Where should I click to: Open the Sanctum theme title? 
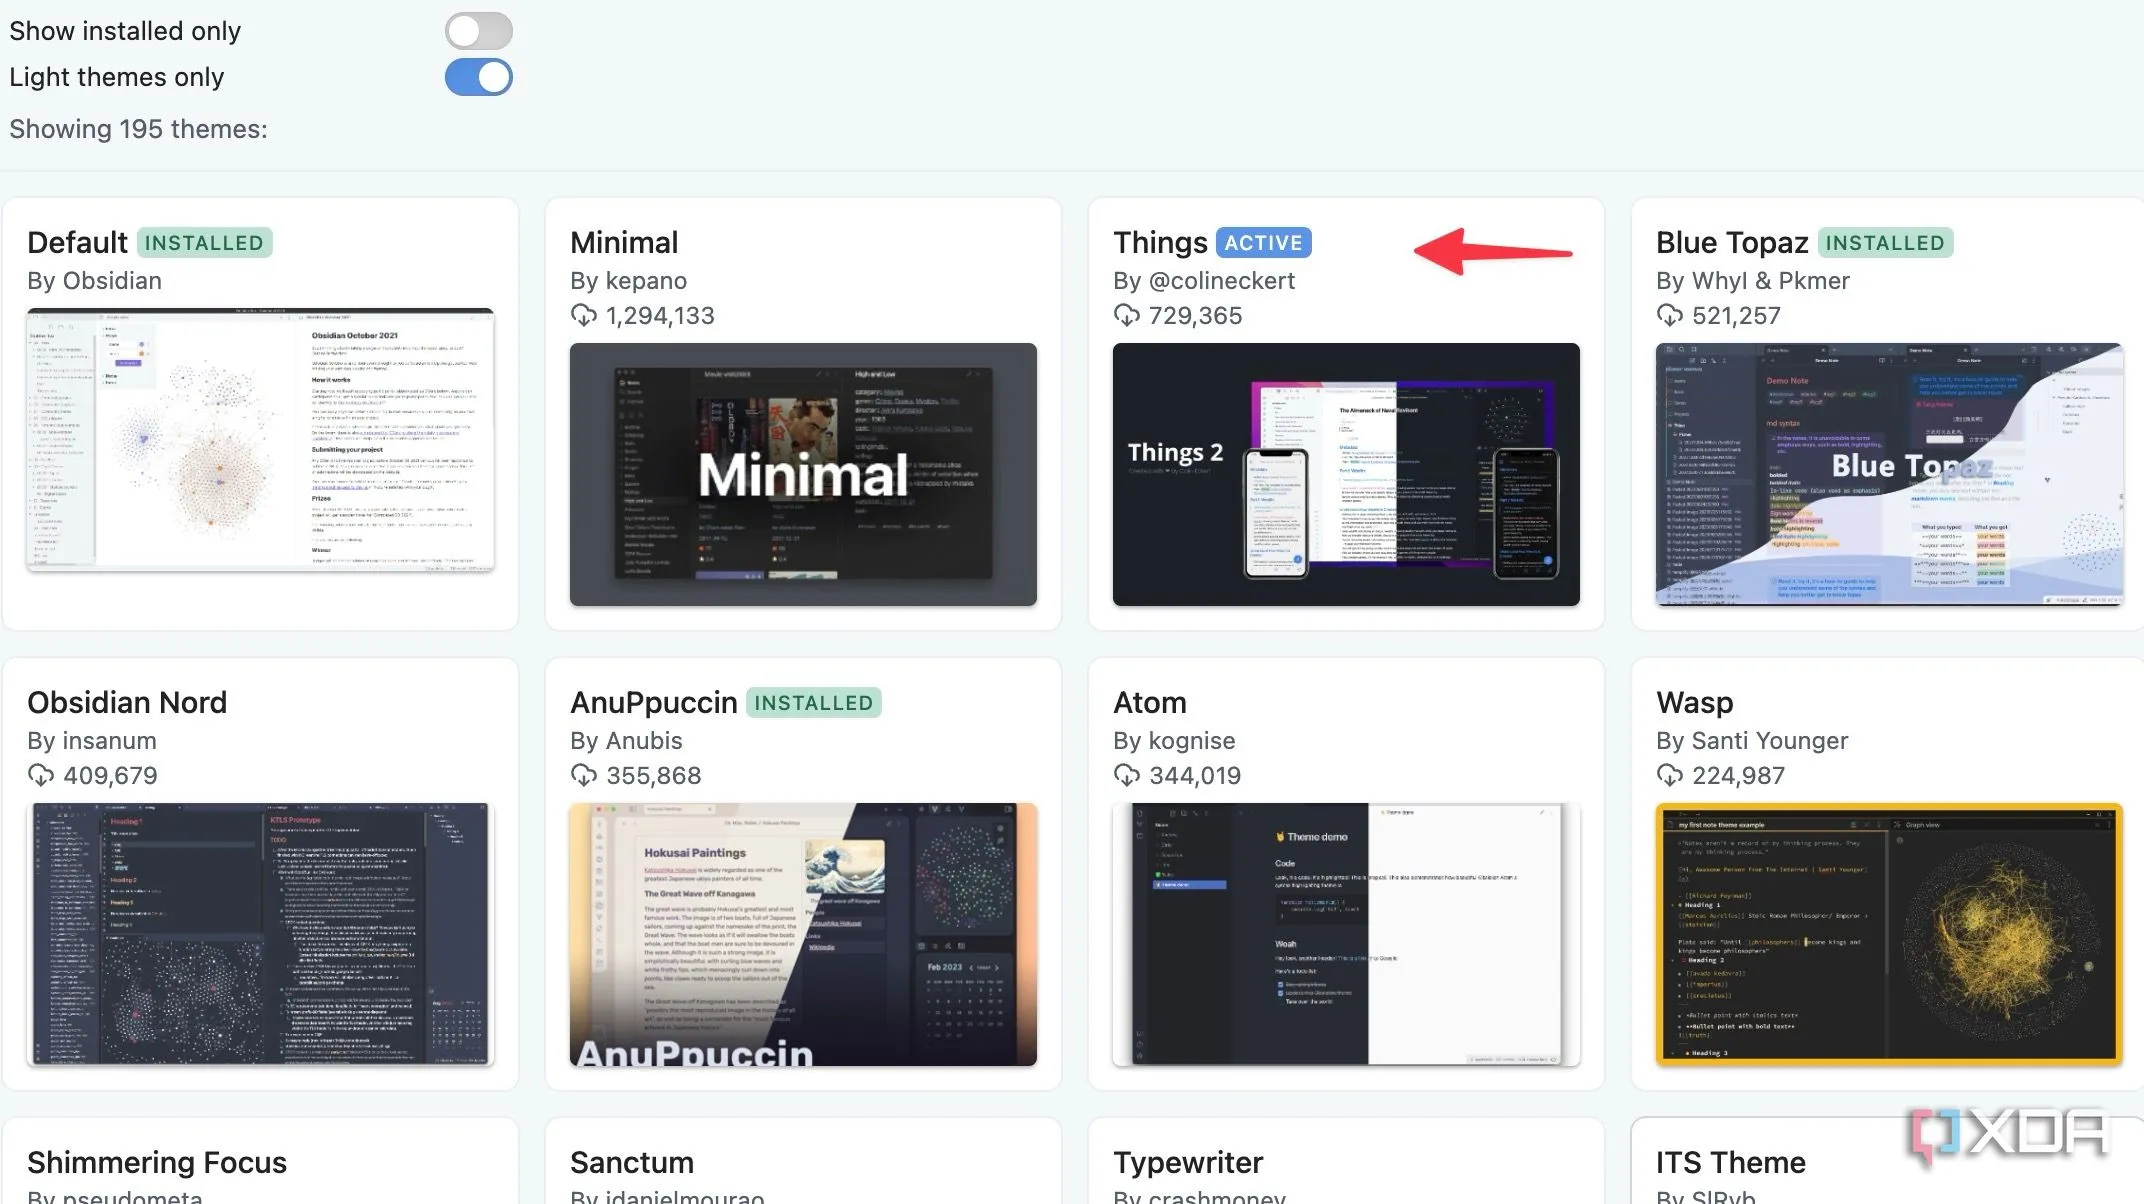(x=631, y=1163)
